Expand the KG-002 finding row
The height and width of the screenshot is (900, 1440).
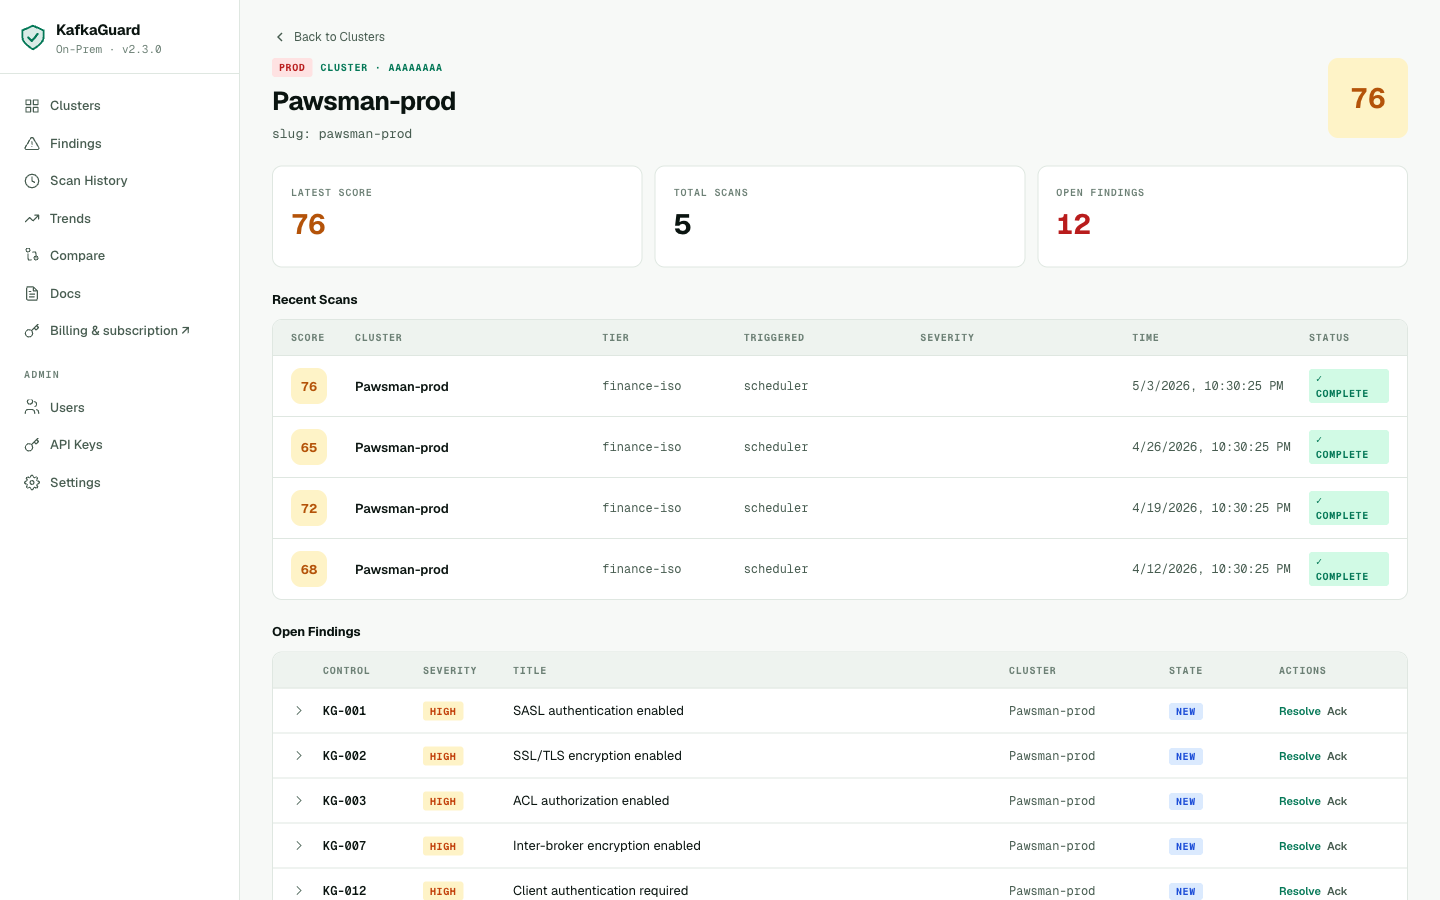pos(298,756)
